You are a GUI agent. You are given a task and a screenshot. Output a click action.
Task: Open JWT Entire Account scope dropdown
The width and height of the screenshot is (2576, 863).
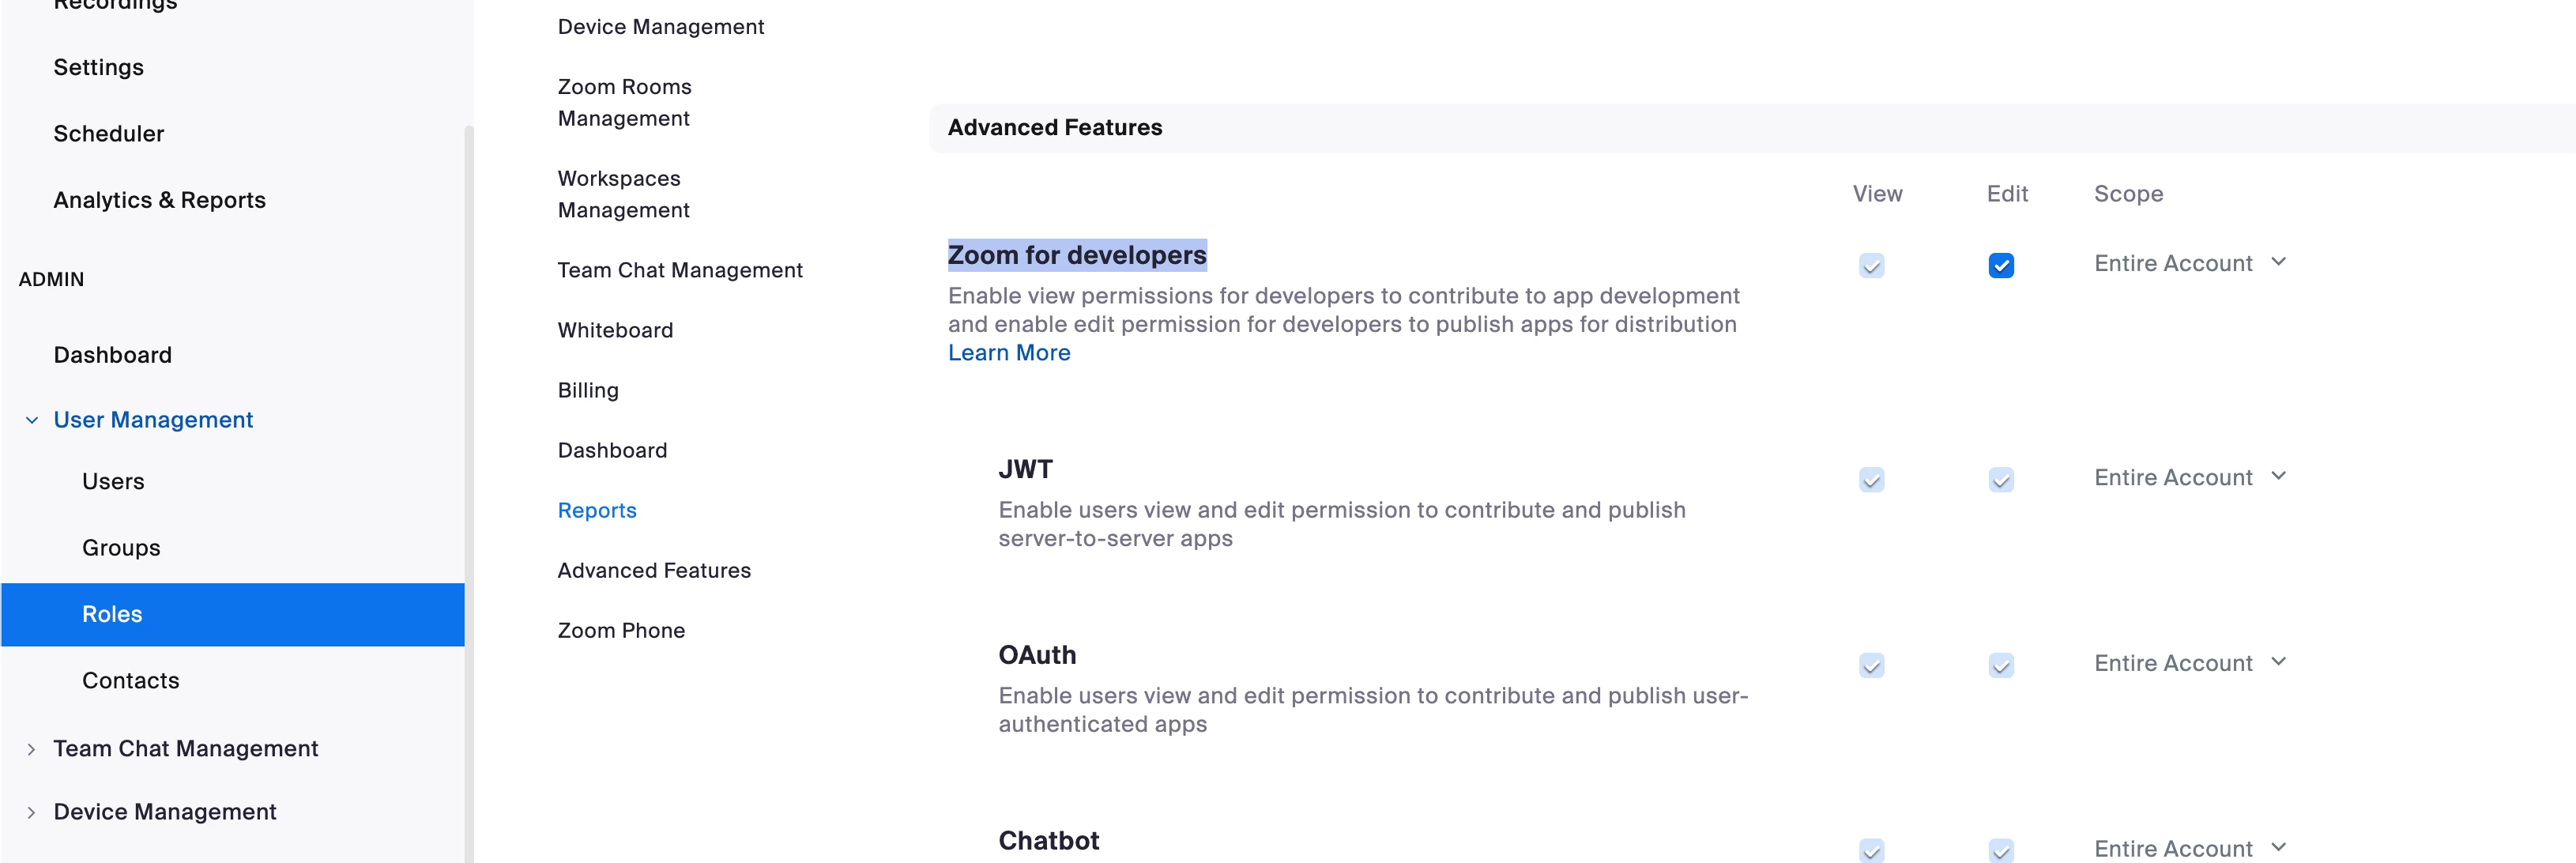point(2189,477)
